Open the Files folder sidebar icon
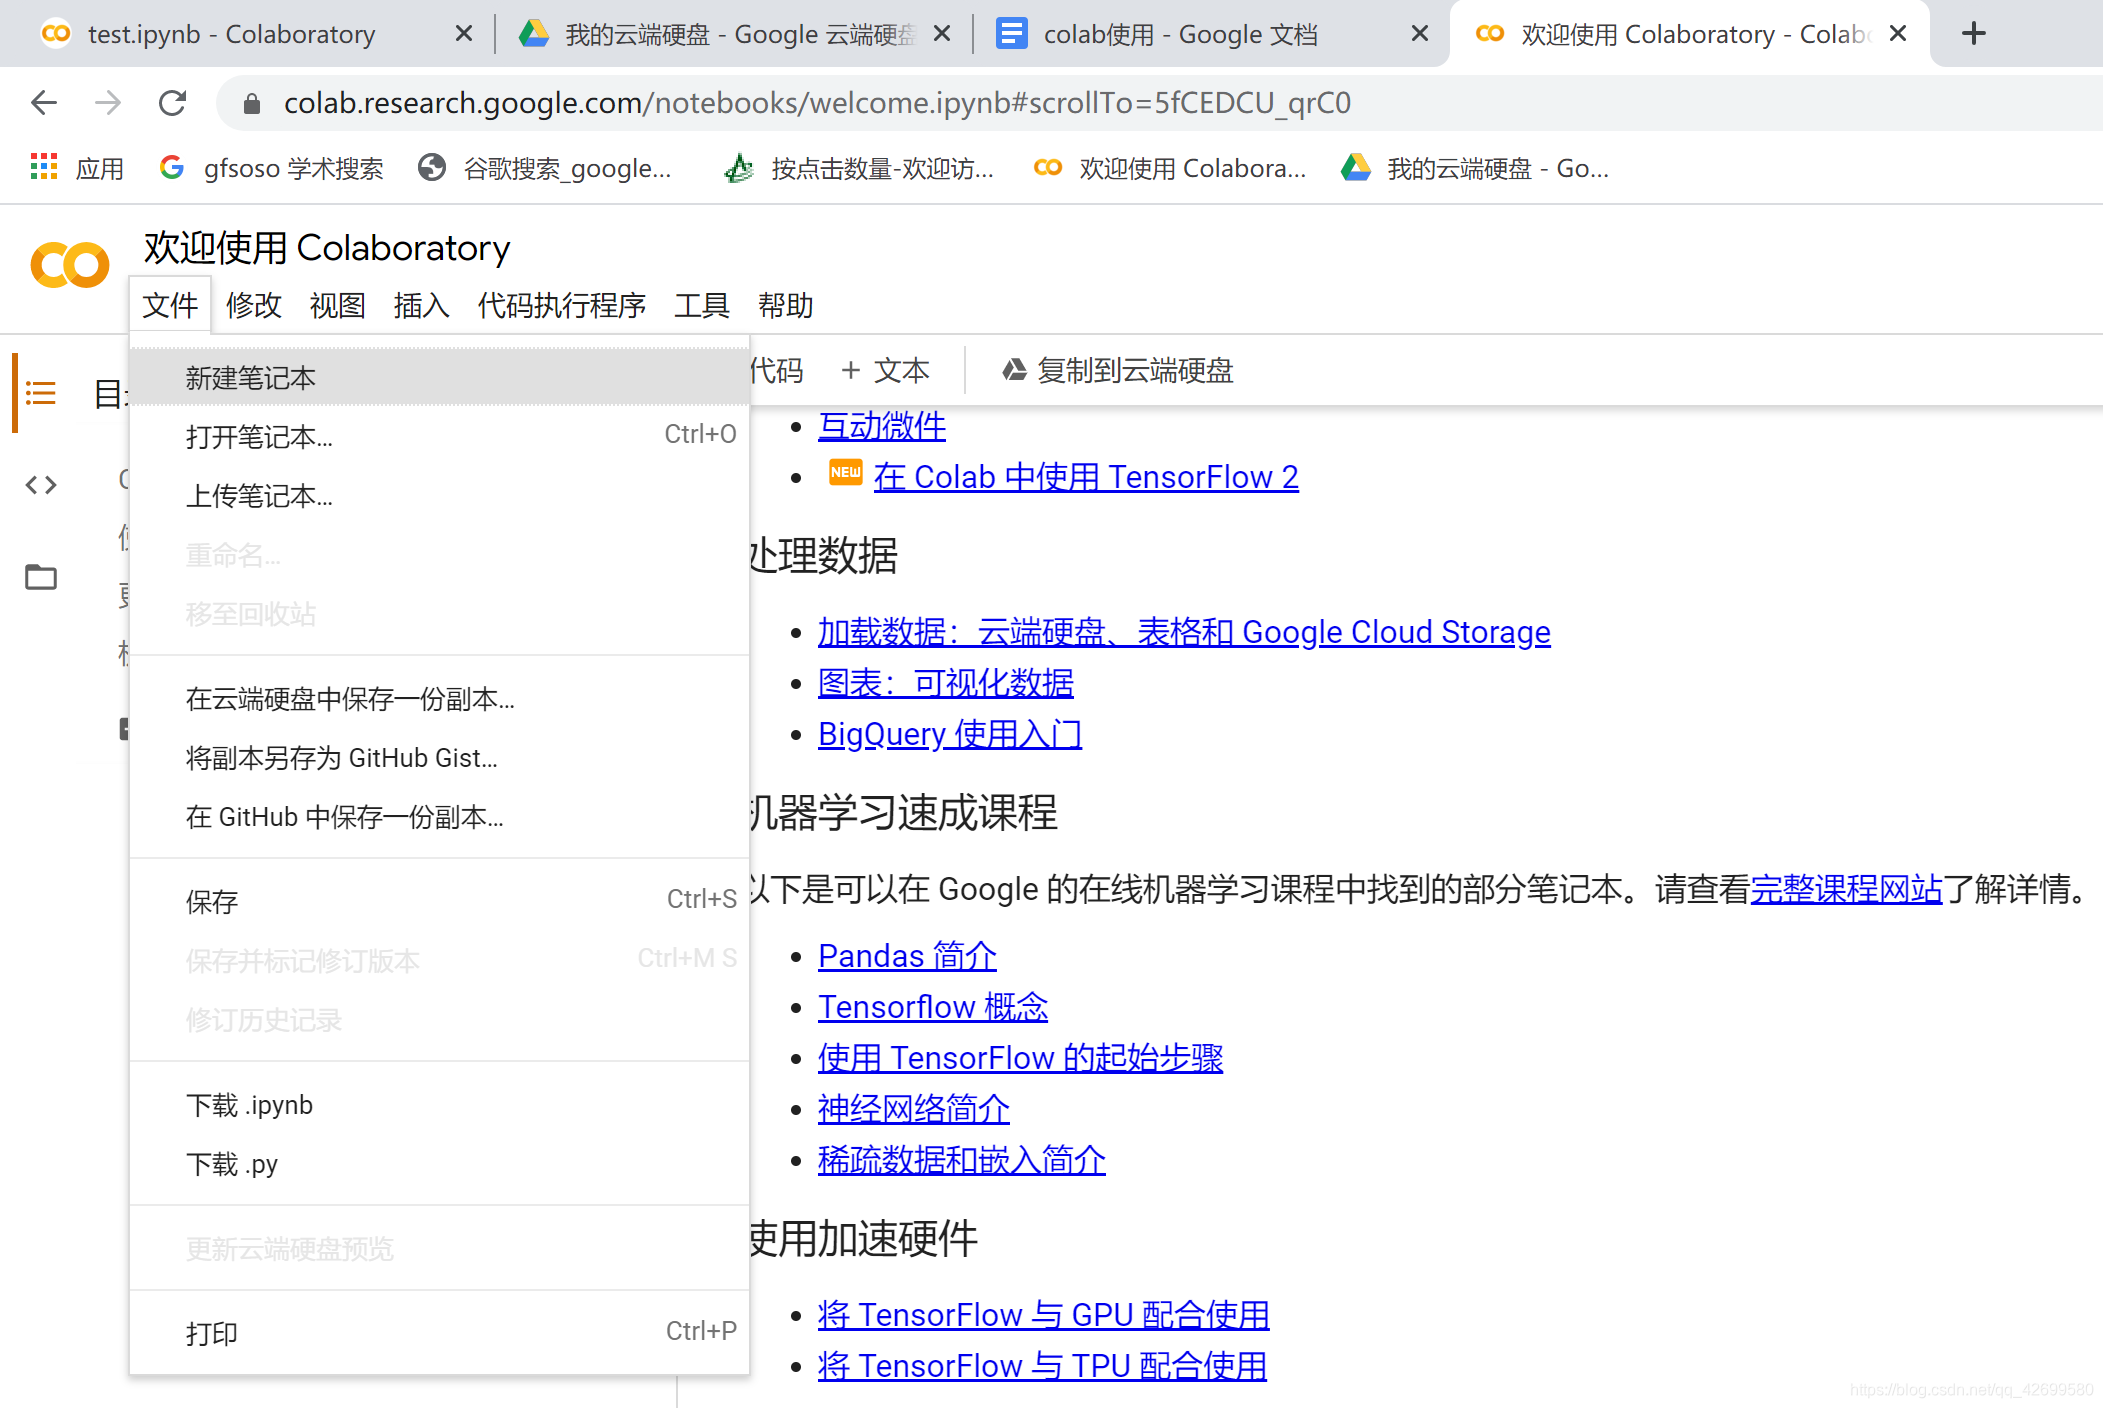 pos(40,577)
